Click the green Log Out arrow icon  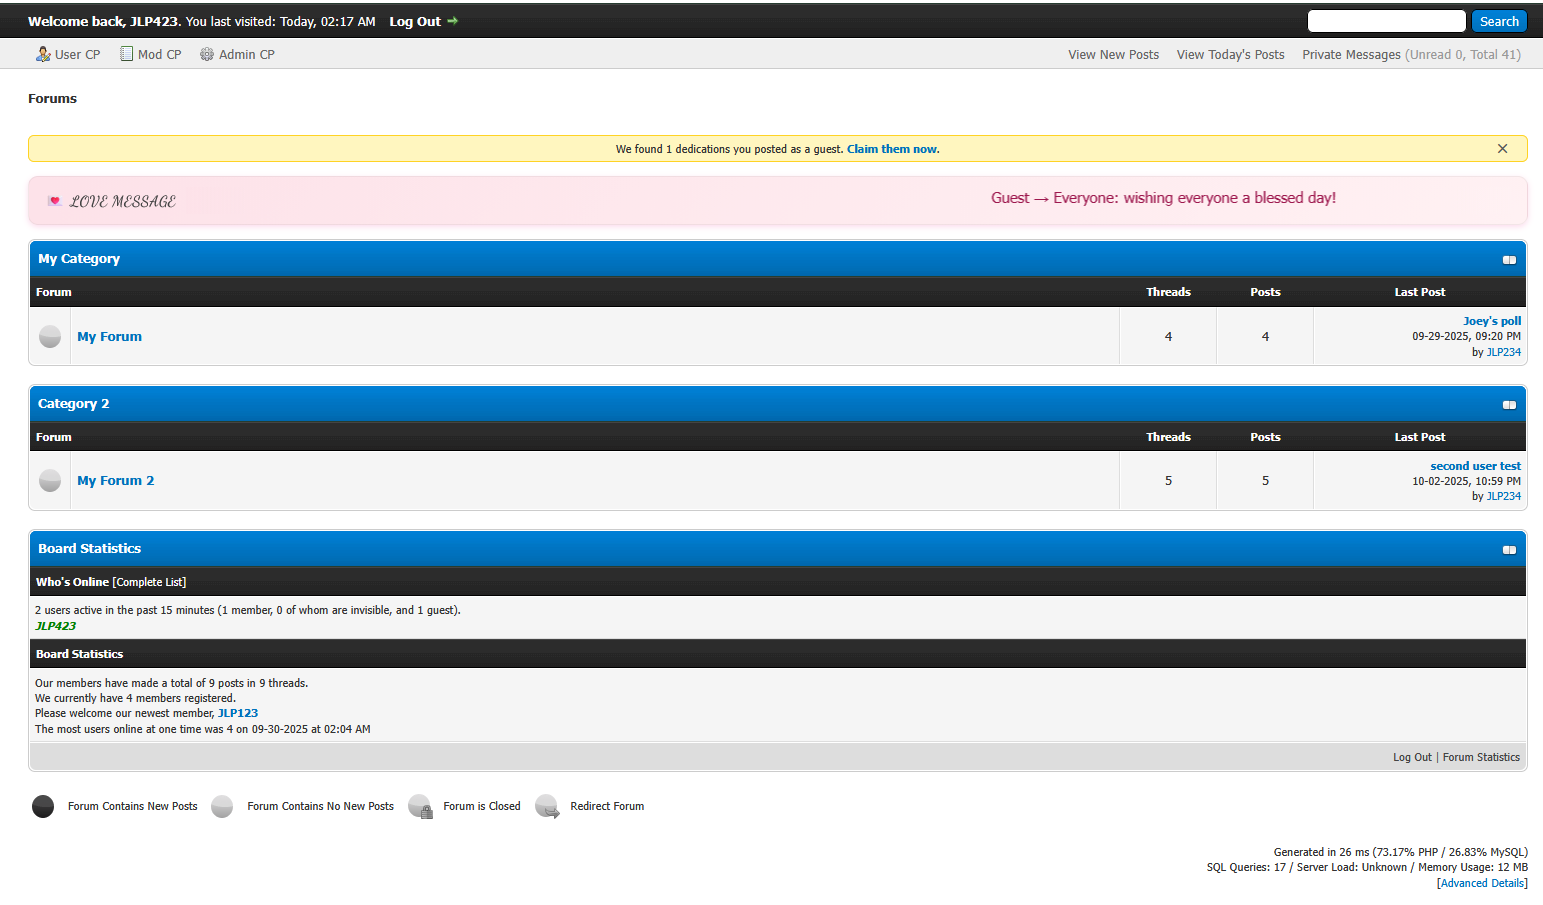(453, 21)
